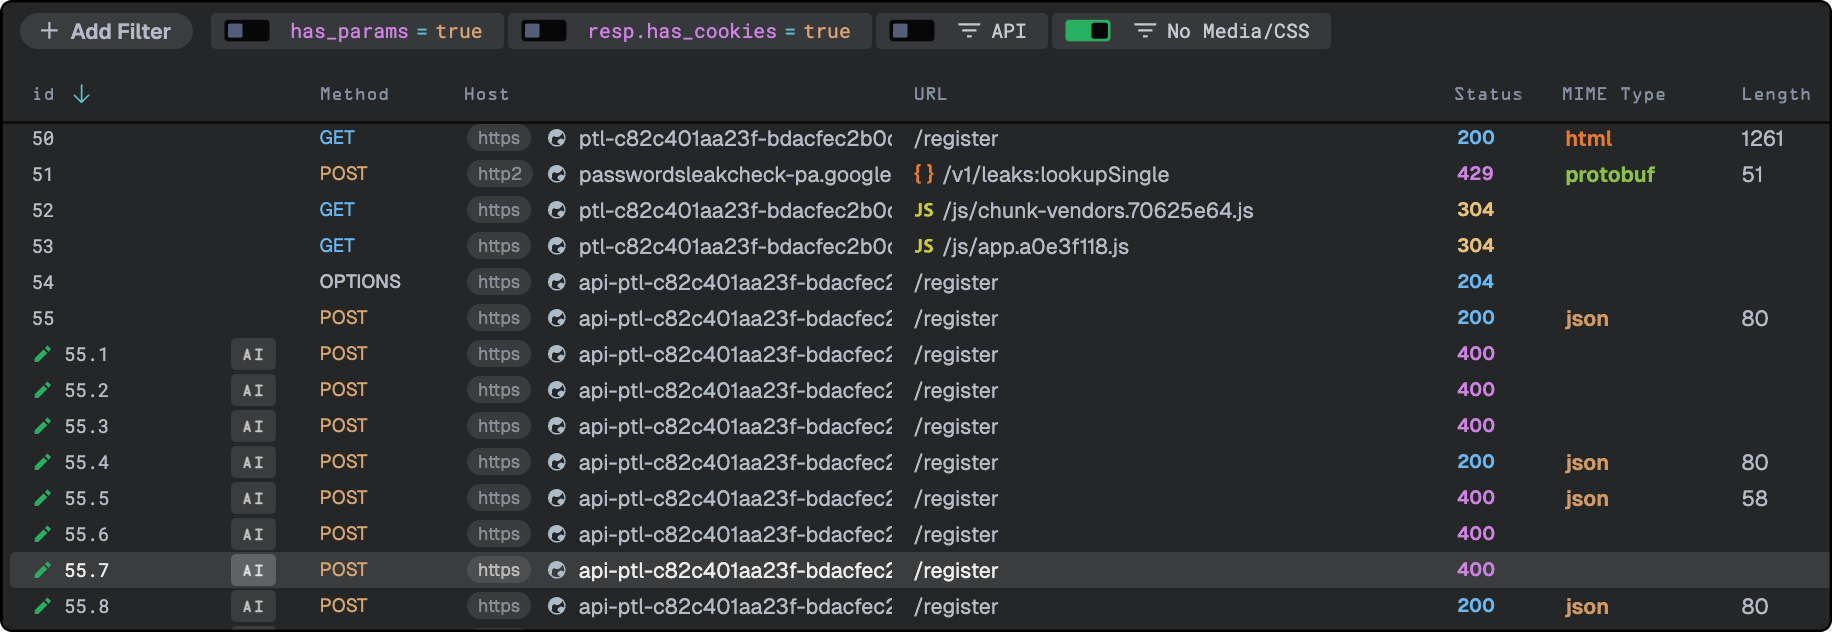Click the globe icon on row 51
The width and height of the screenshot is (1832, 632).
click(x=557, y=174)
